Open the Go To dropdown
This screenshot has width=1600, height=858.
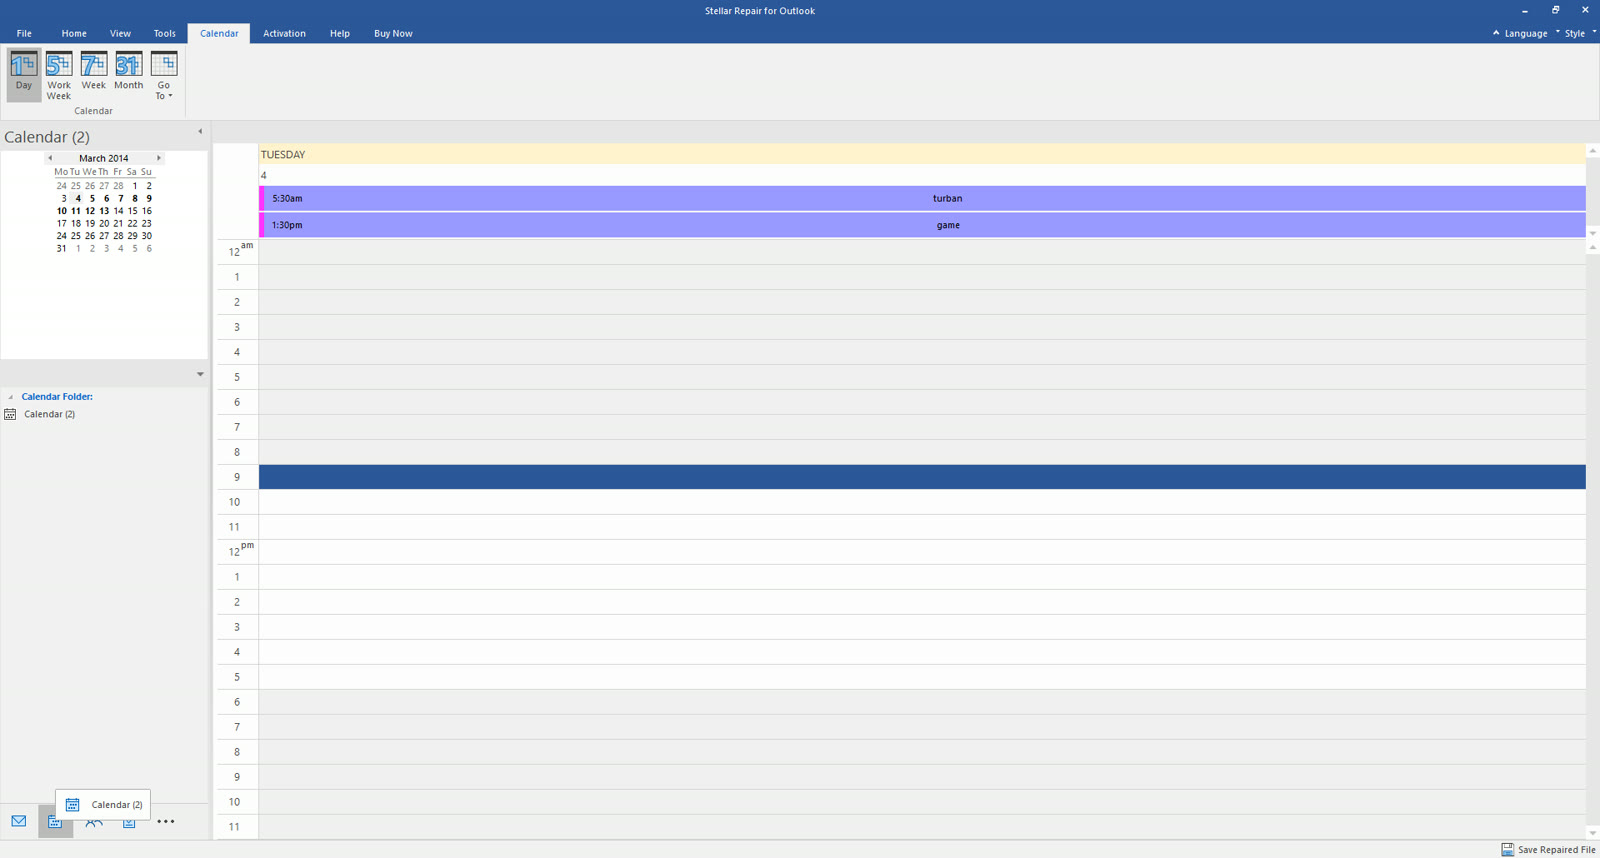(164, 74)
